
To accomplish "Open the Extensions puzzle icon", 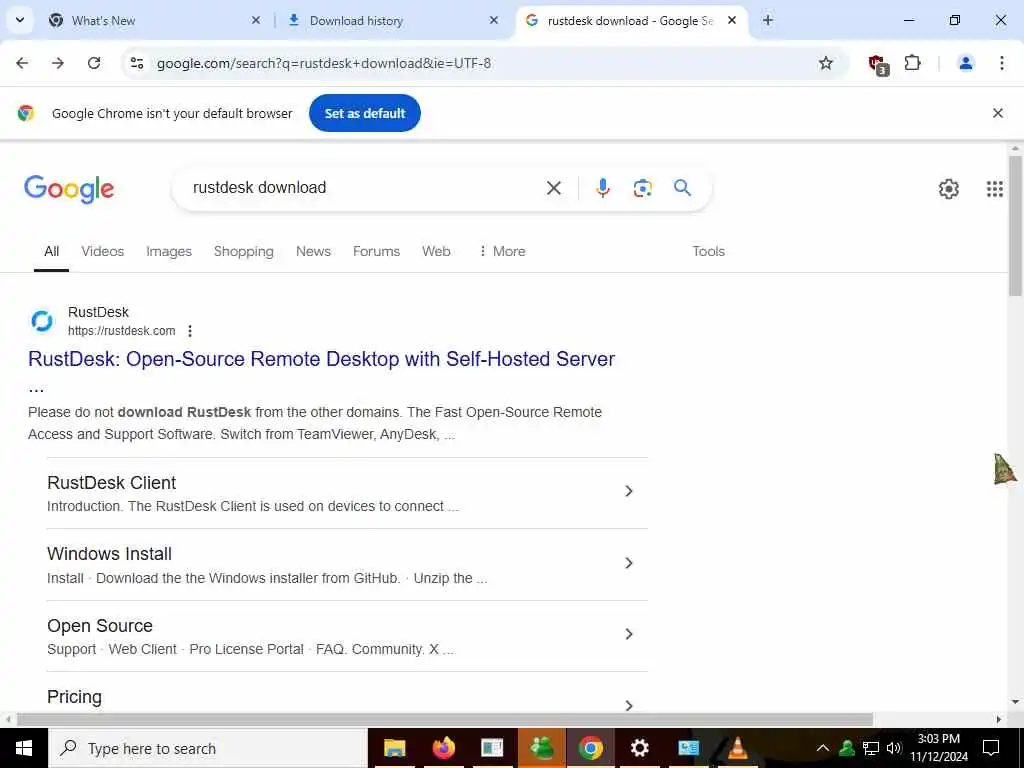I will click(x=912, y=63).
